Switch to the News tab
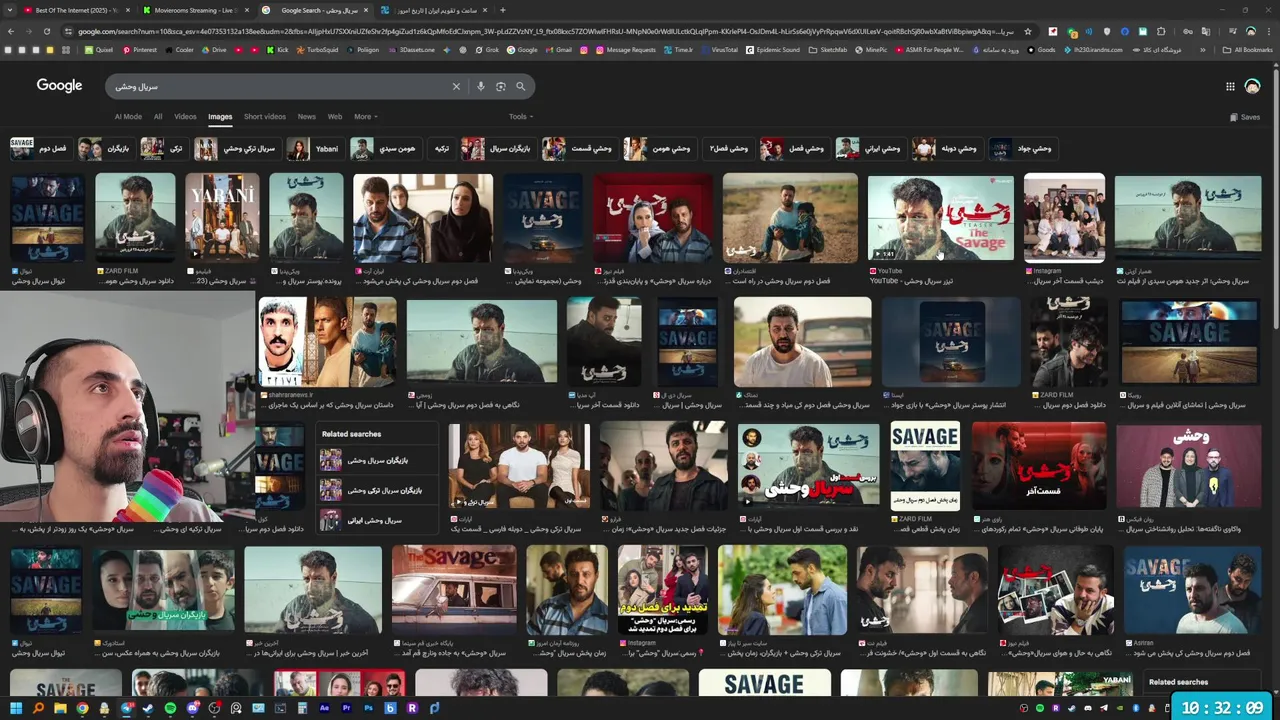1280x720 pixels. point(306,117)
